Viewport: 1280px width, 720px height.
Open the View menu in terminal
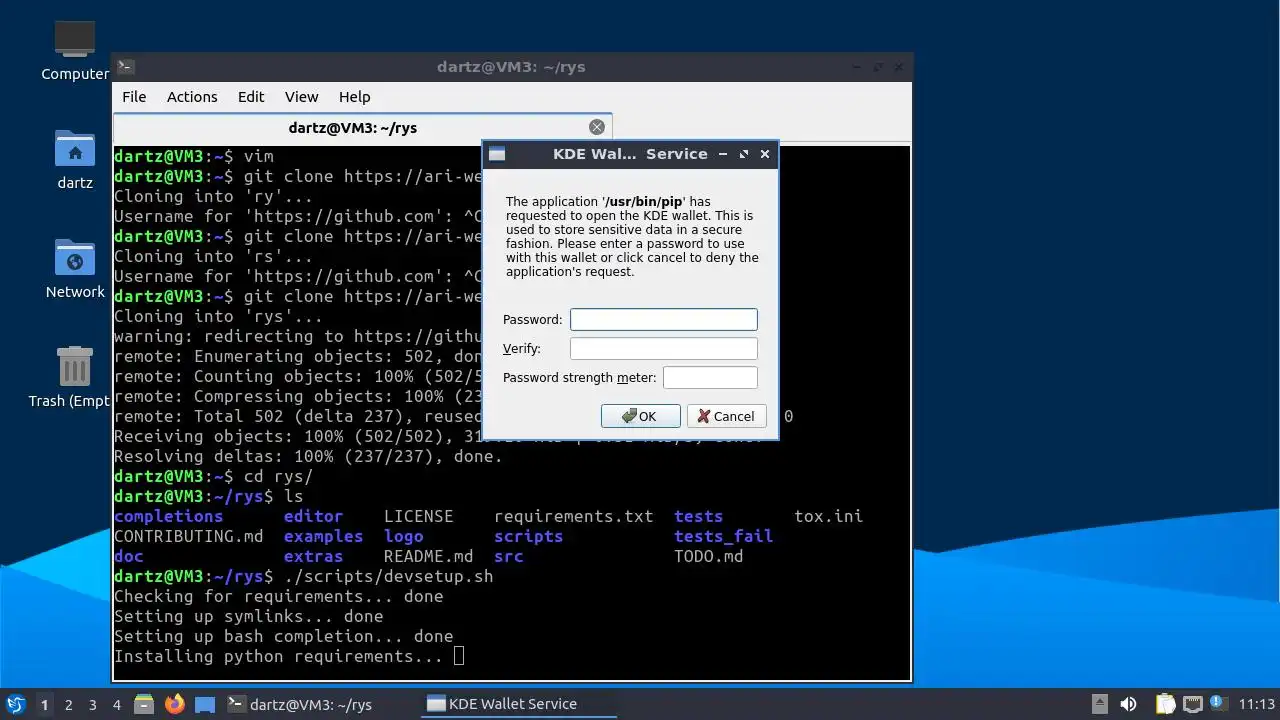click(301, 97)
